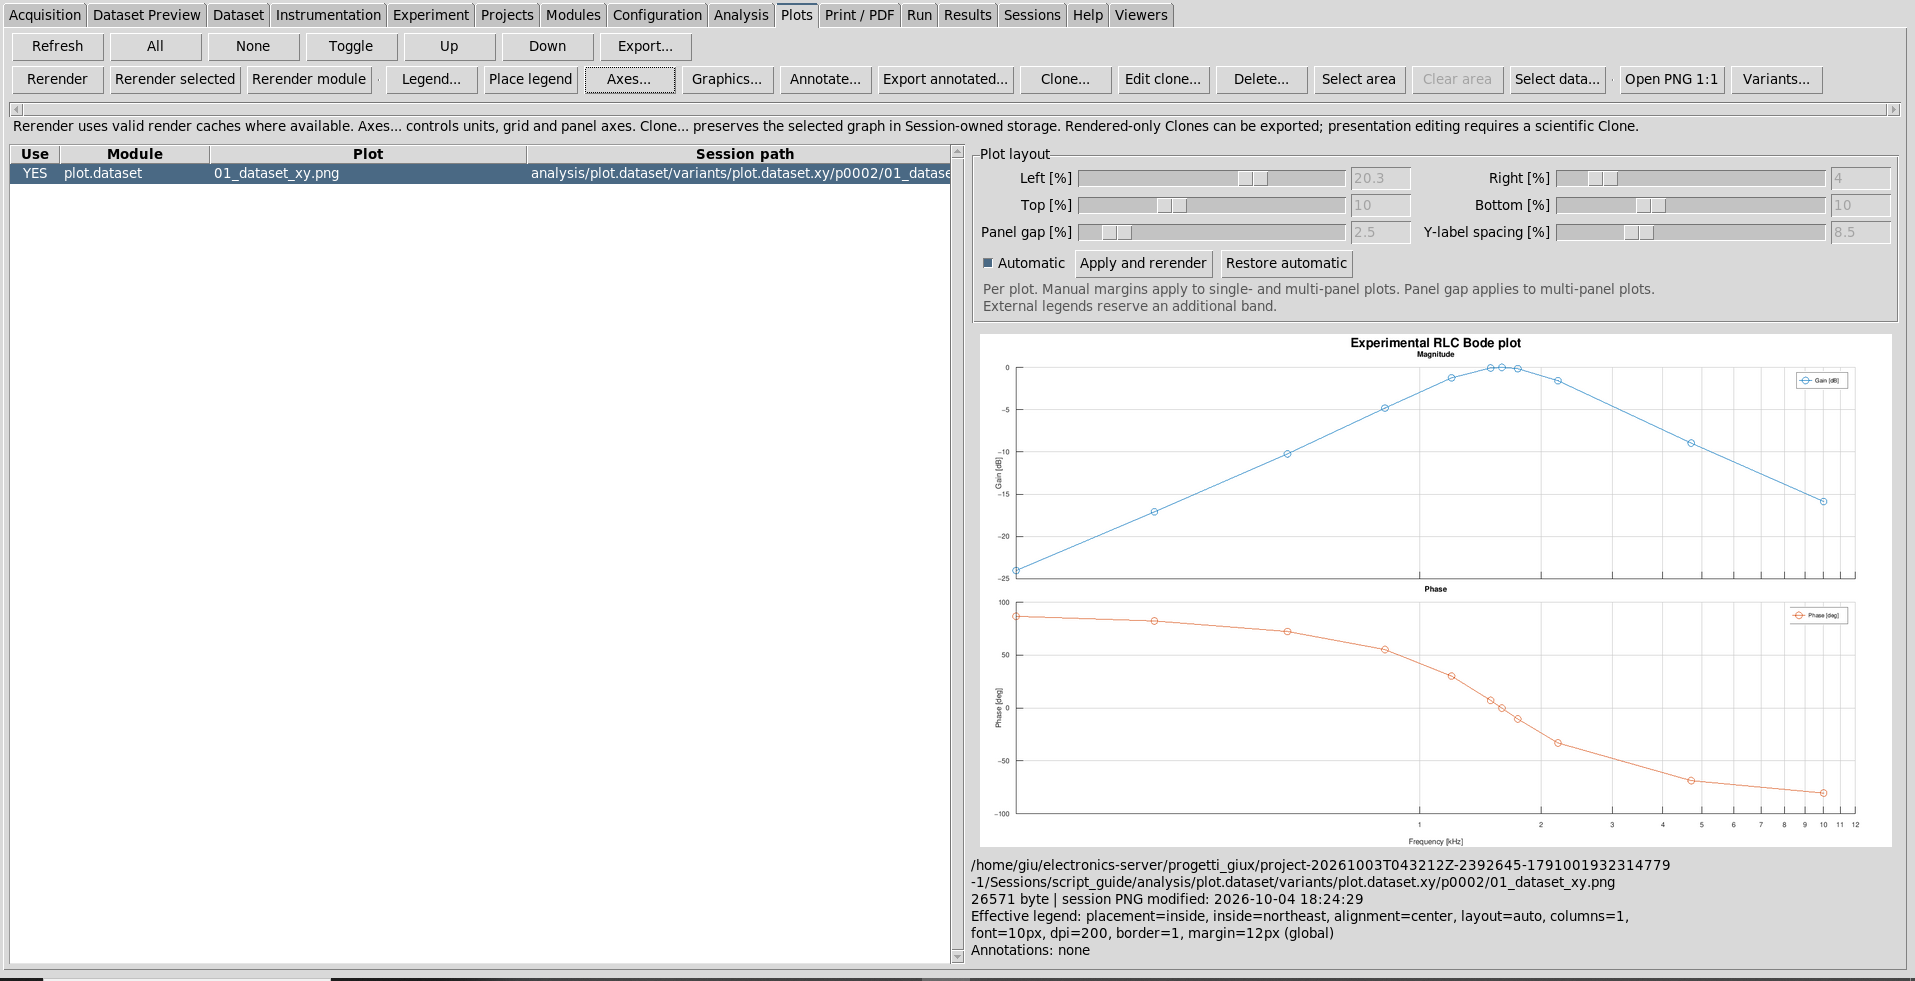Open the Variants... dialog
This screenshot has width=1915, height=981.
1776,80
